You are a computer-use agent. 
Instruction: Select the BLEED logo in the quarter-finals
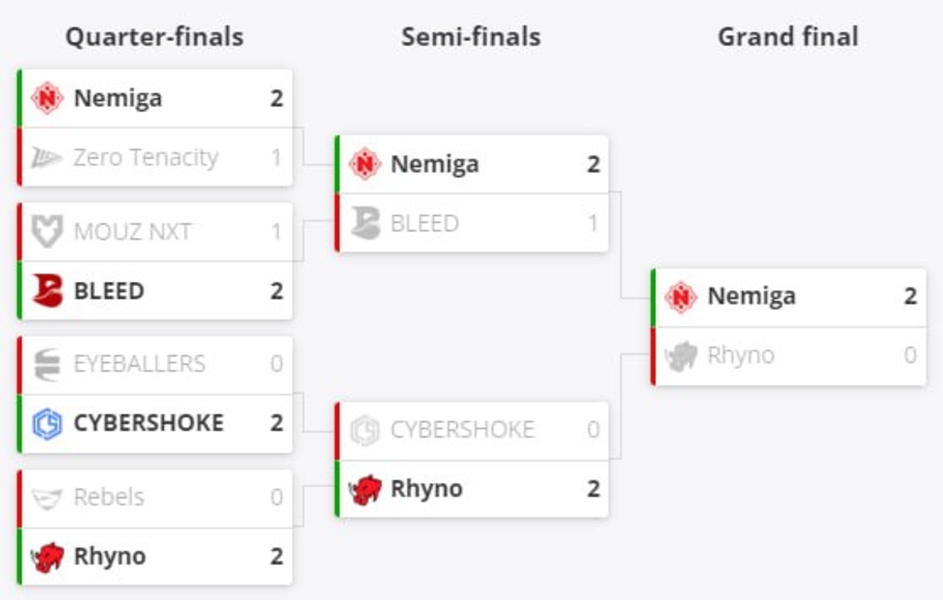tap(47, 291)
